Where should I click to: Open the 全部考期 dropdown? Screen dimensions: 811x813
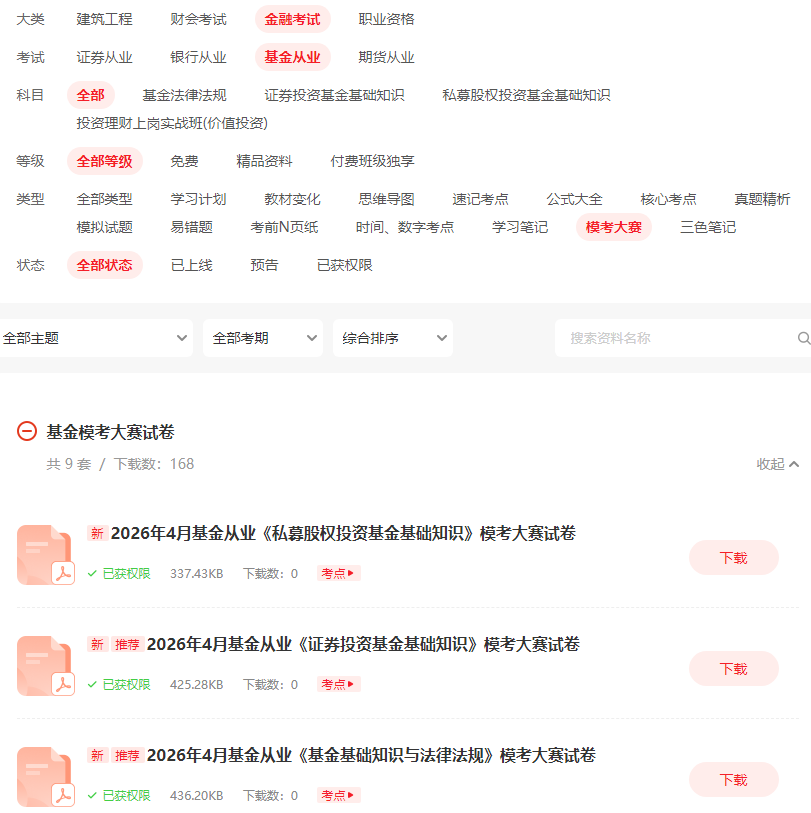[x=262, y=338]
